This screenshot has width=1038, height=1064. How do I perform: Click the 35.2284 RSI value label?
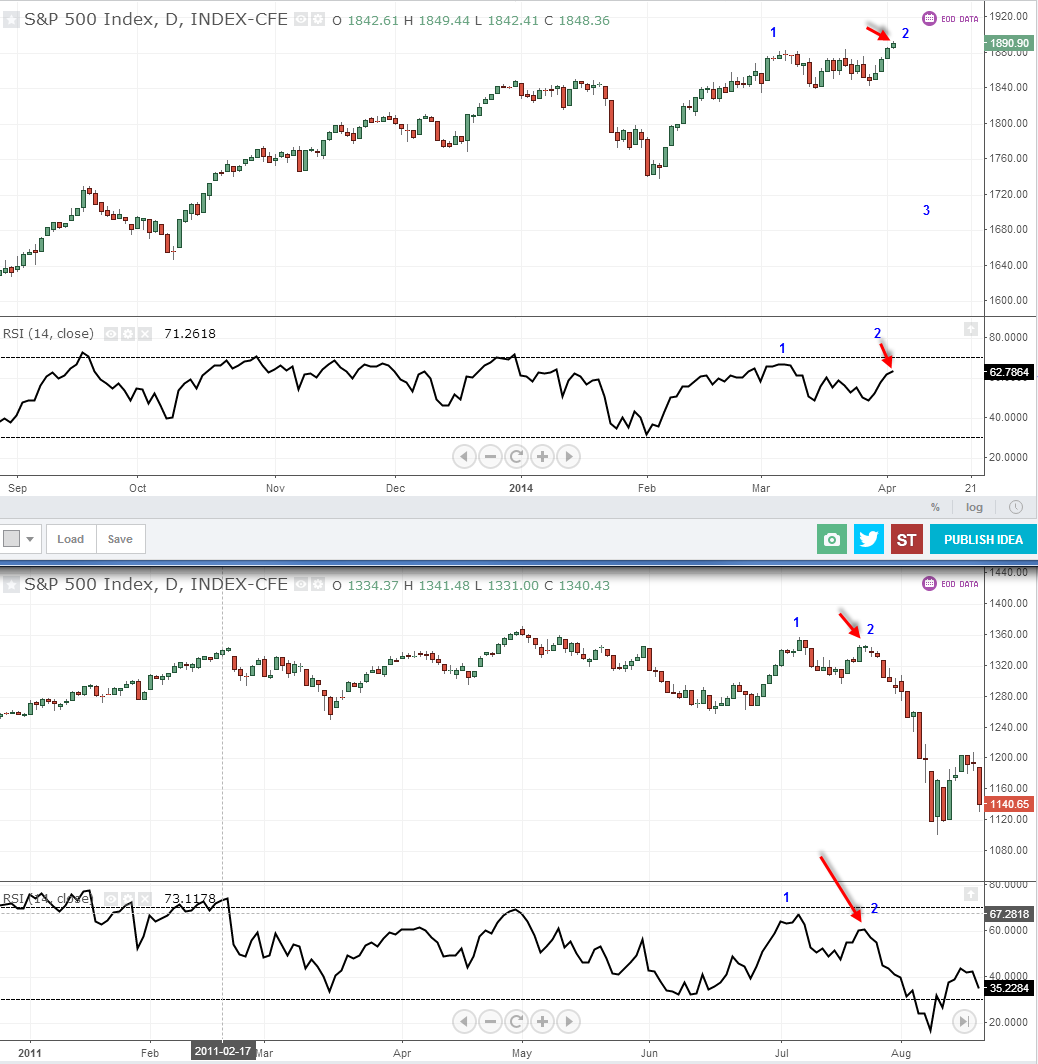point(1009,988)
